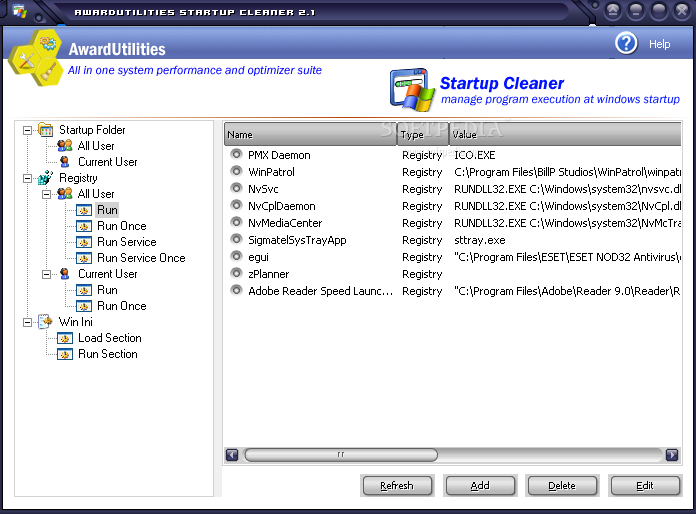Click the Run icon under All User
This screenshot has width=696, height=514.
[x=84, y=210]
